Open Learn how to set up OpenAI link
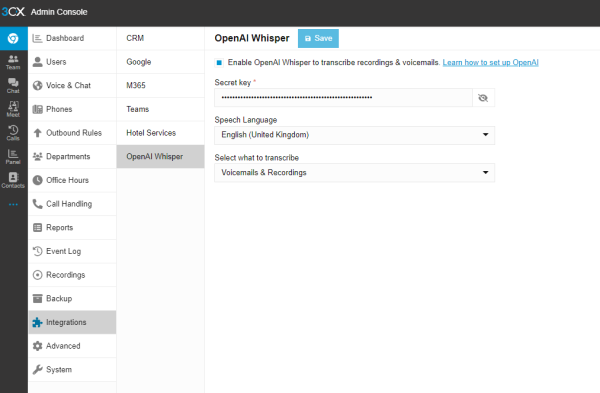This screenshot has width=600, height=393. [491, 62]
